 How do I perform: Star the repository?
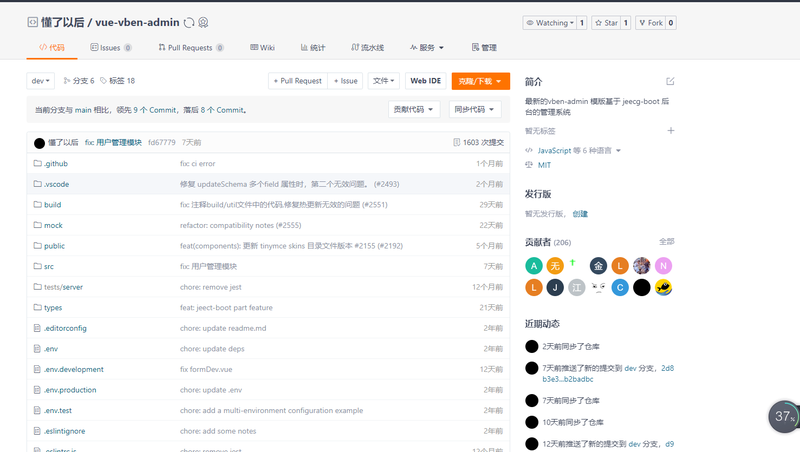[x=606, y=22]
